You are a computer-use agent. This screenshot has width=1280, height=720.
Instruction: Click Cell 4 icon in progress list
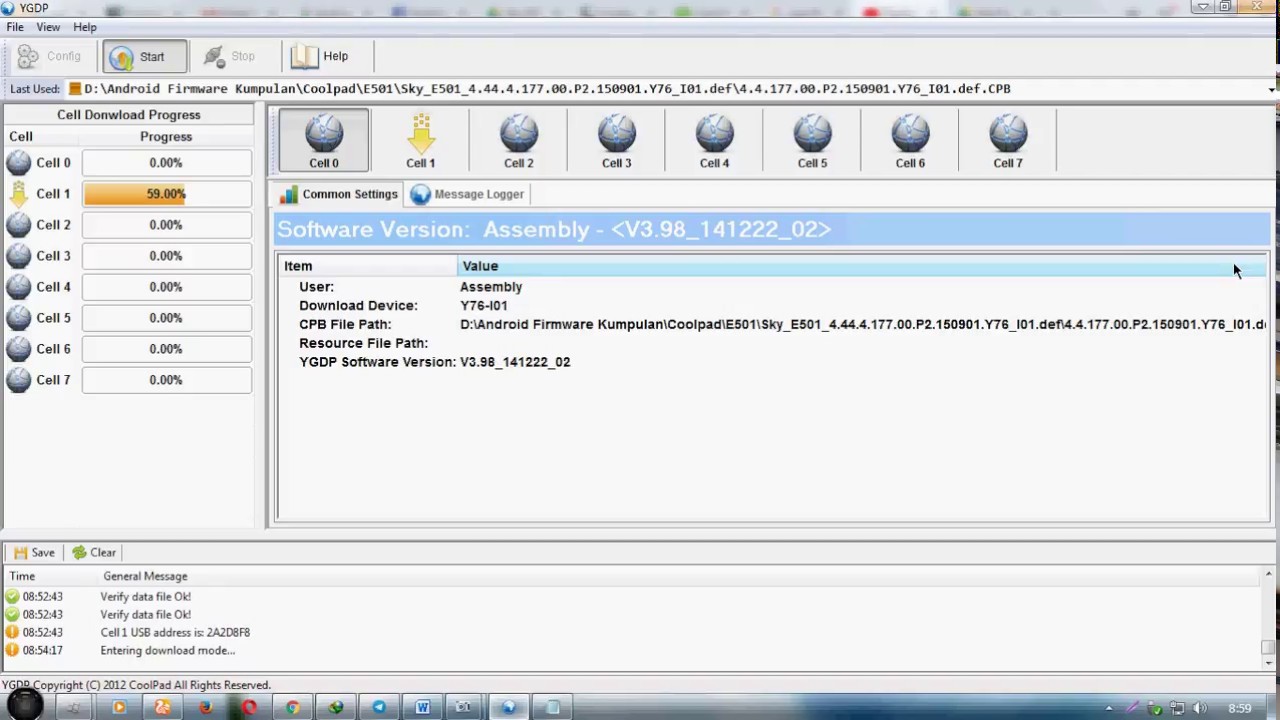click(18, 287)
